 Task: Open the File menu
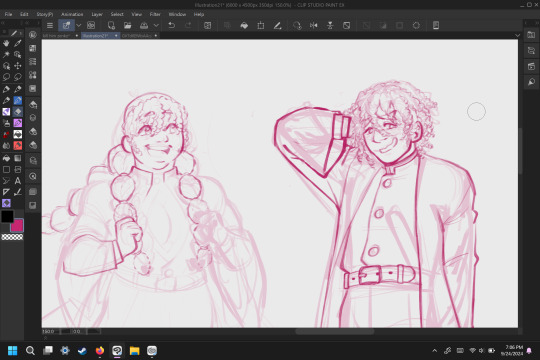[x=9, y=14]
